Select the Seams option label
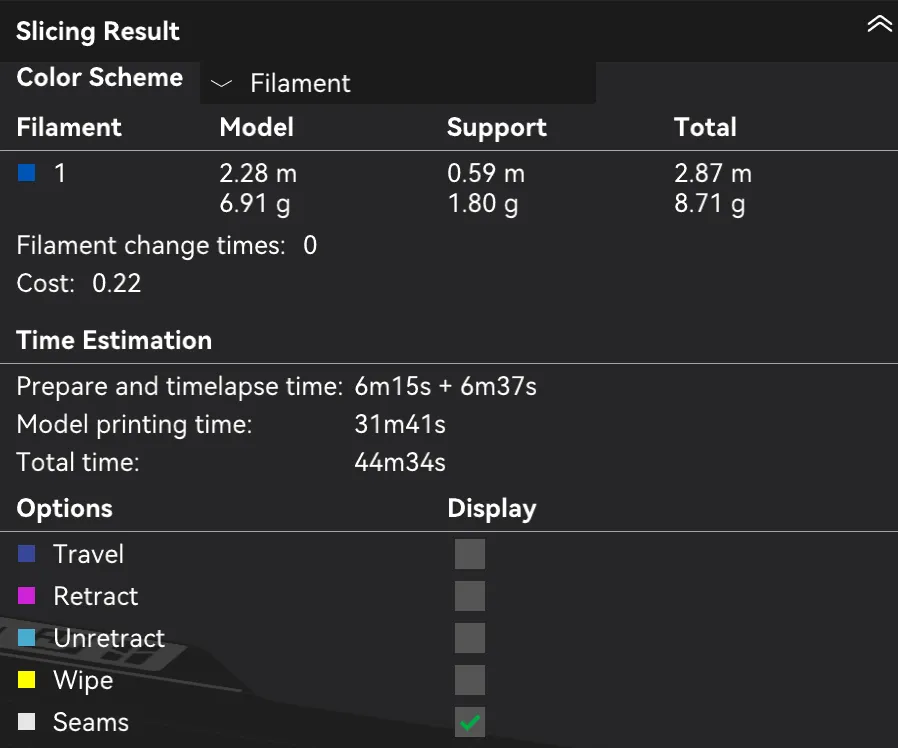 (90, 722)
